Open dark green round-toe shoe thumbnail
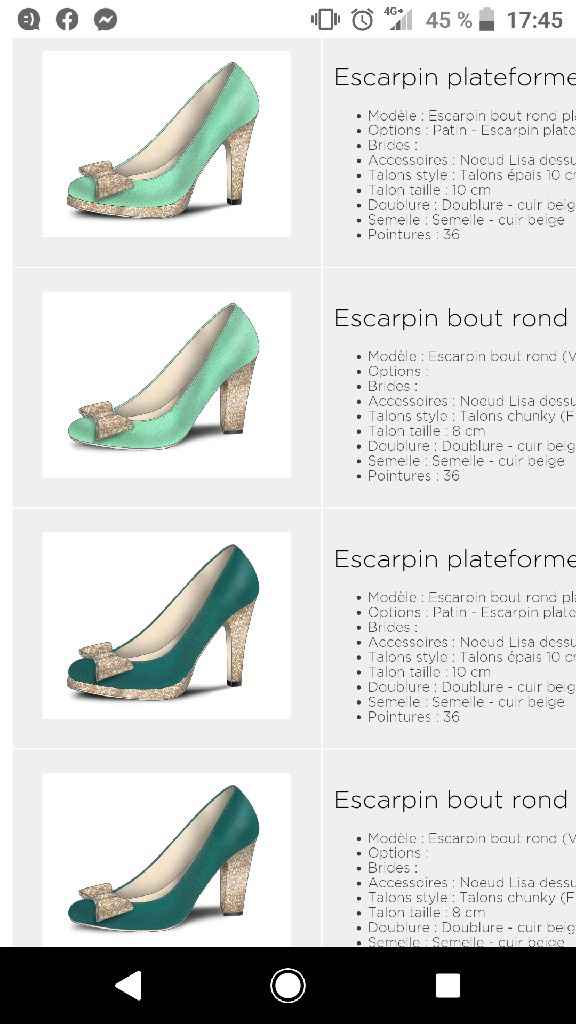Image resolution: width=576 pixels, height=1024 pixels. [167, 861]
